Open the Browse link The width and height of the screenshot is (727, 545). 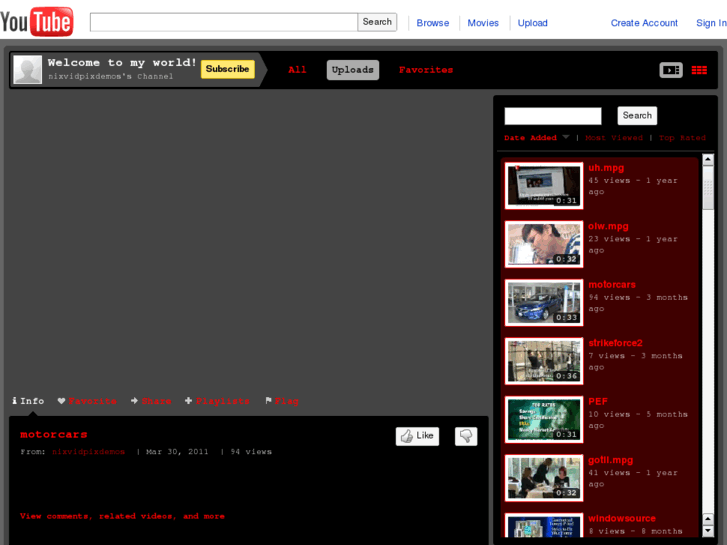pos(433,23)
